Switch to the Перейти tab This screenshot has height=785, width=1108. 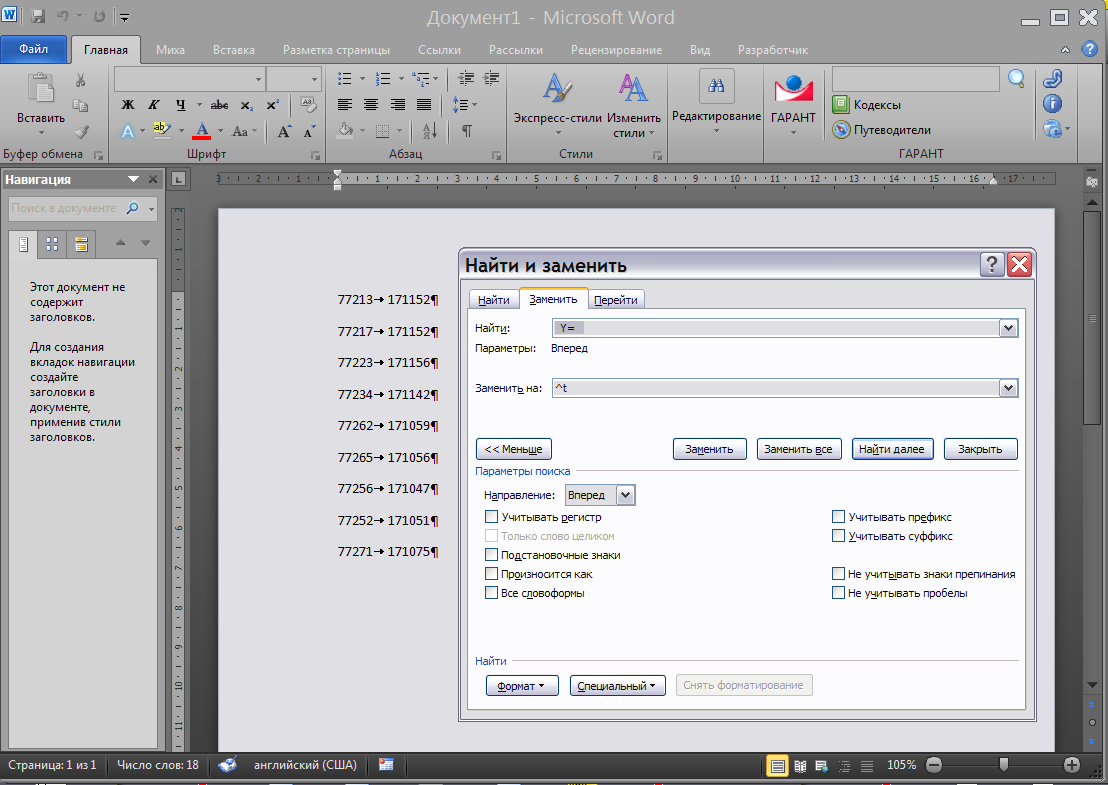click(x=616, y=300)
